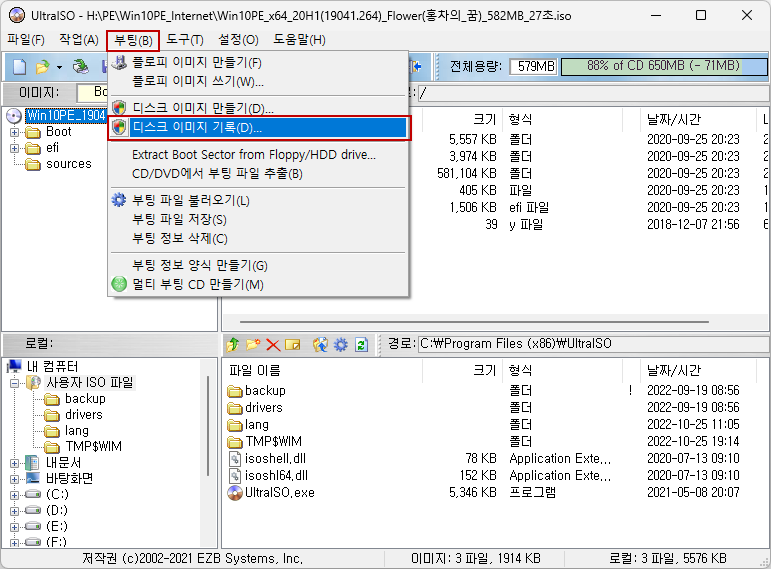Sort local files by 크기 column

(463, 370)
